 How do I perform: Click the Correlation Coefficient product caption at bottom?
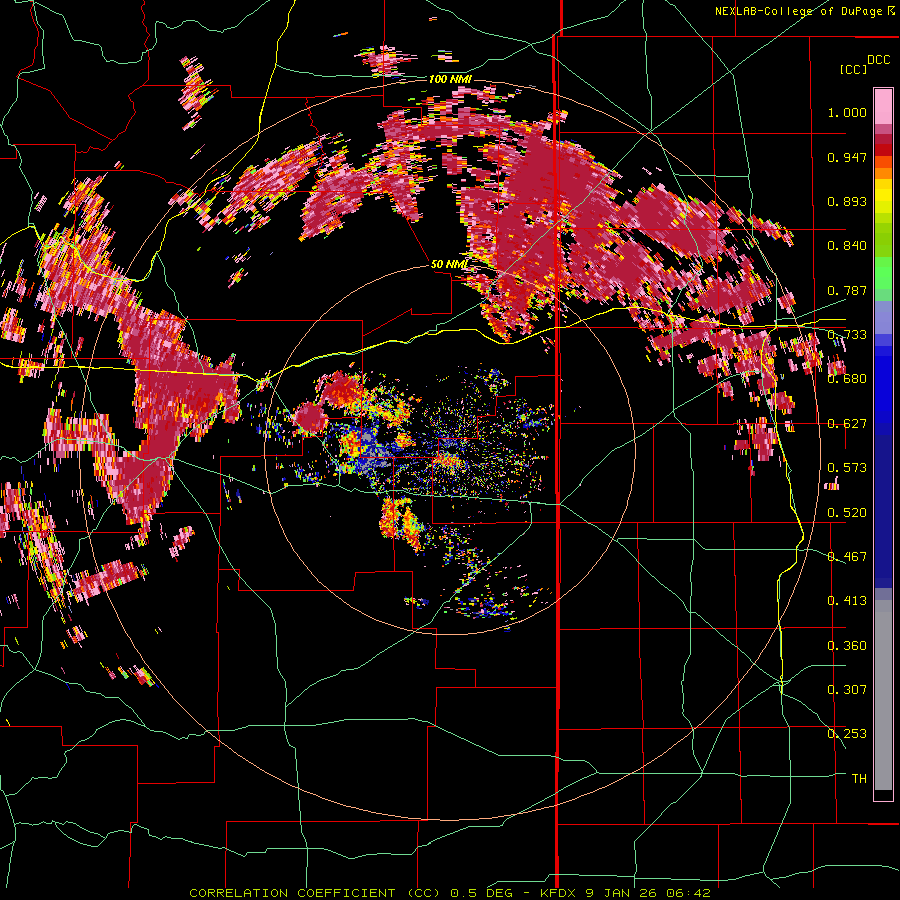point(449,893)
